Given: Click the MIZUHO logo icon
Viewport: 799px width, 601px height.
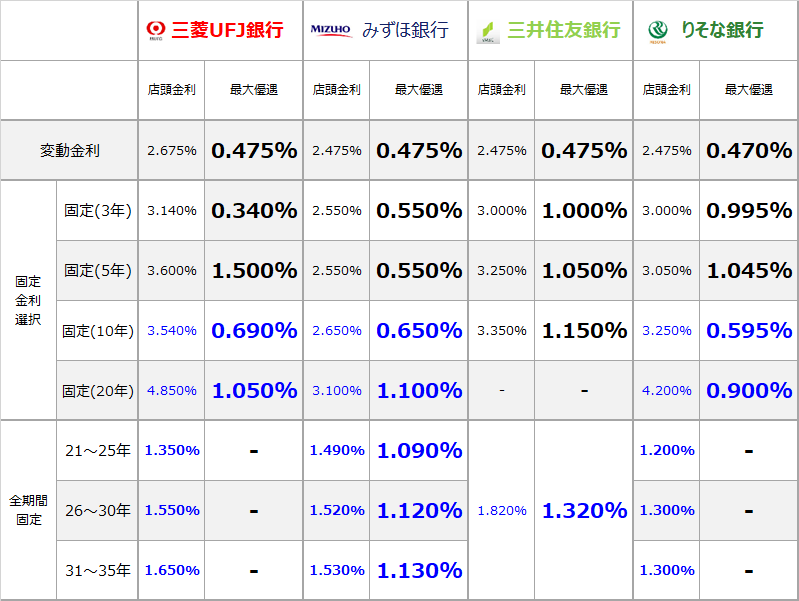Looking at the screenshot, I should coord(331,30).
